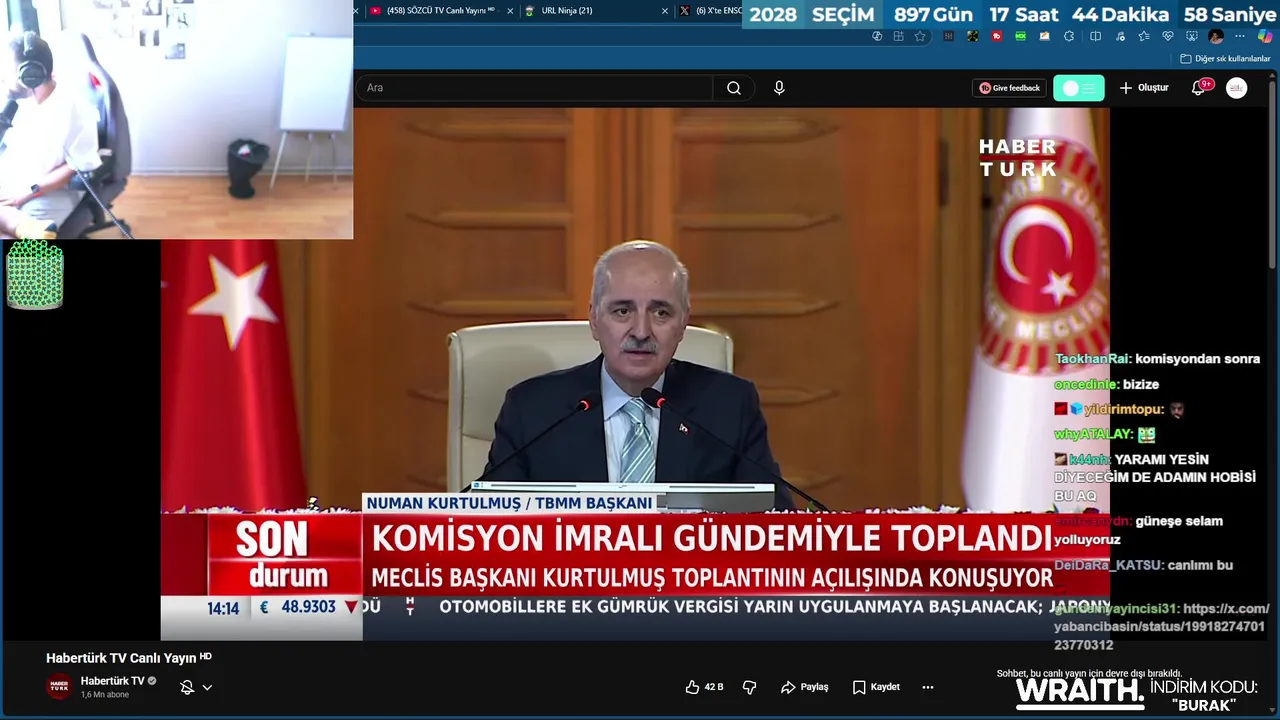Dislike the Habertürk live video
Screen dimensions: 1280x720
click(749, 687)
